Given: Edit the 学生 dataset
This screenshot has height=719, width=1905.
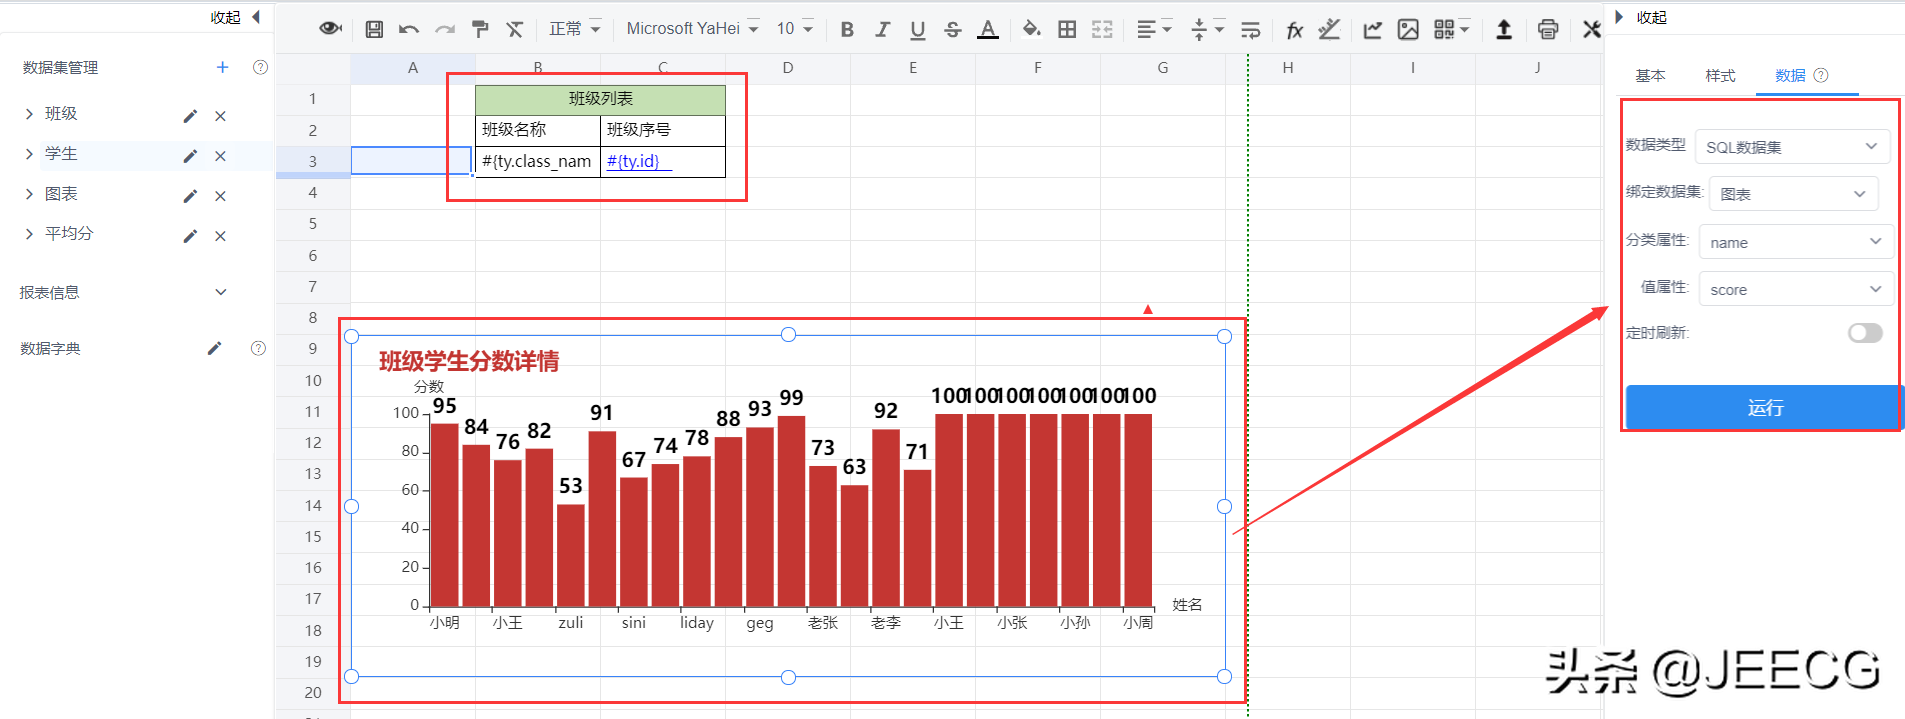Looking at the screenshot, I should 190,156.
